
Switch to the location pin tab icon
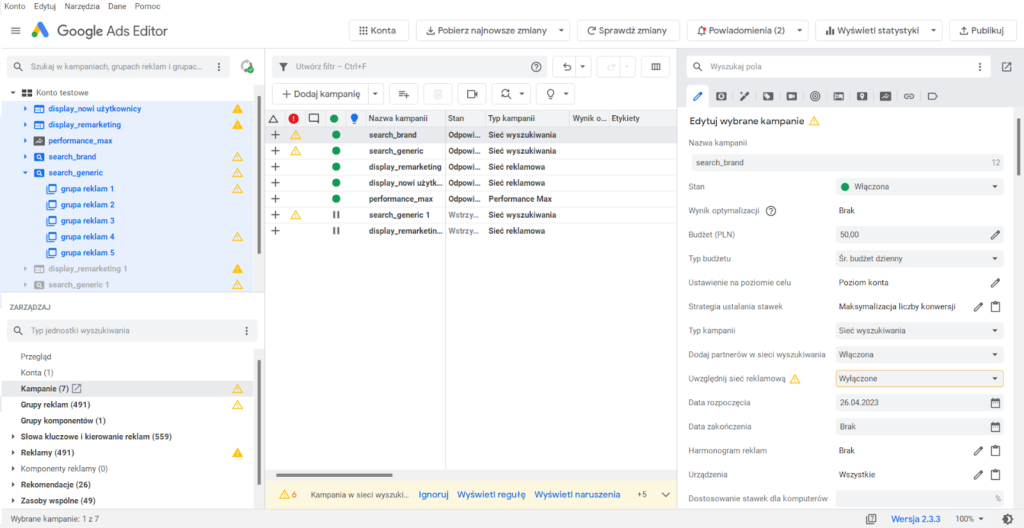[x=862, y=96]
